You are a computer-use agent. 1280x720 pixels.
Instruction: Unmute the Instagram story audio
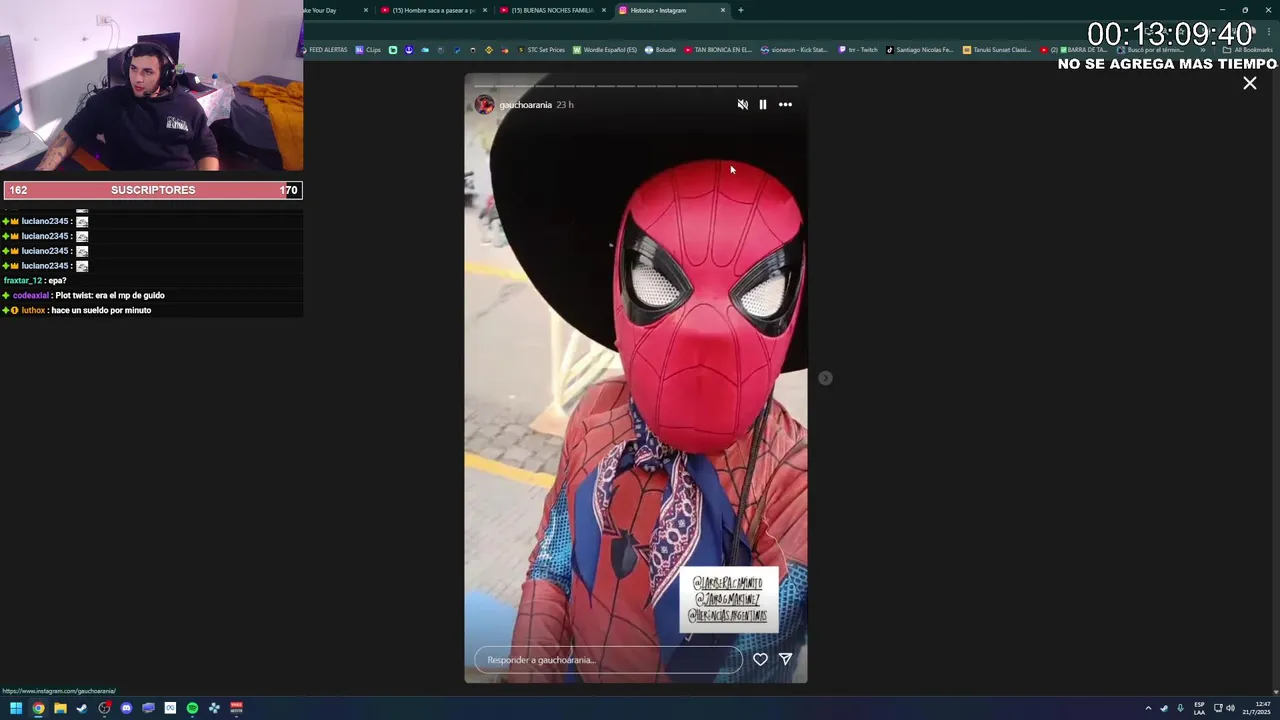pyautogui.click(x=742, y=105)
